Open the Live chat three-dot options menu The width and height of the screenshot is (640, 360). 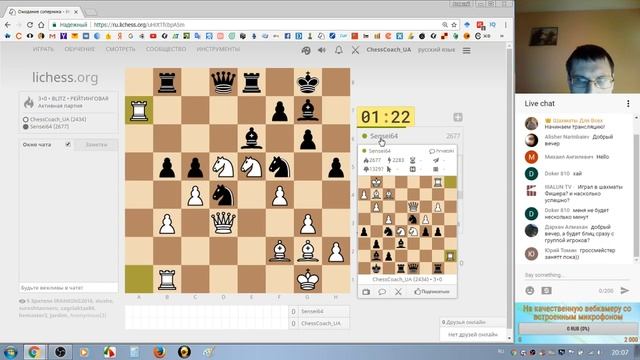click(628, 104)
